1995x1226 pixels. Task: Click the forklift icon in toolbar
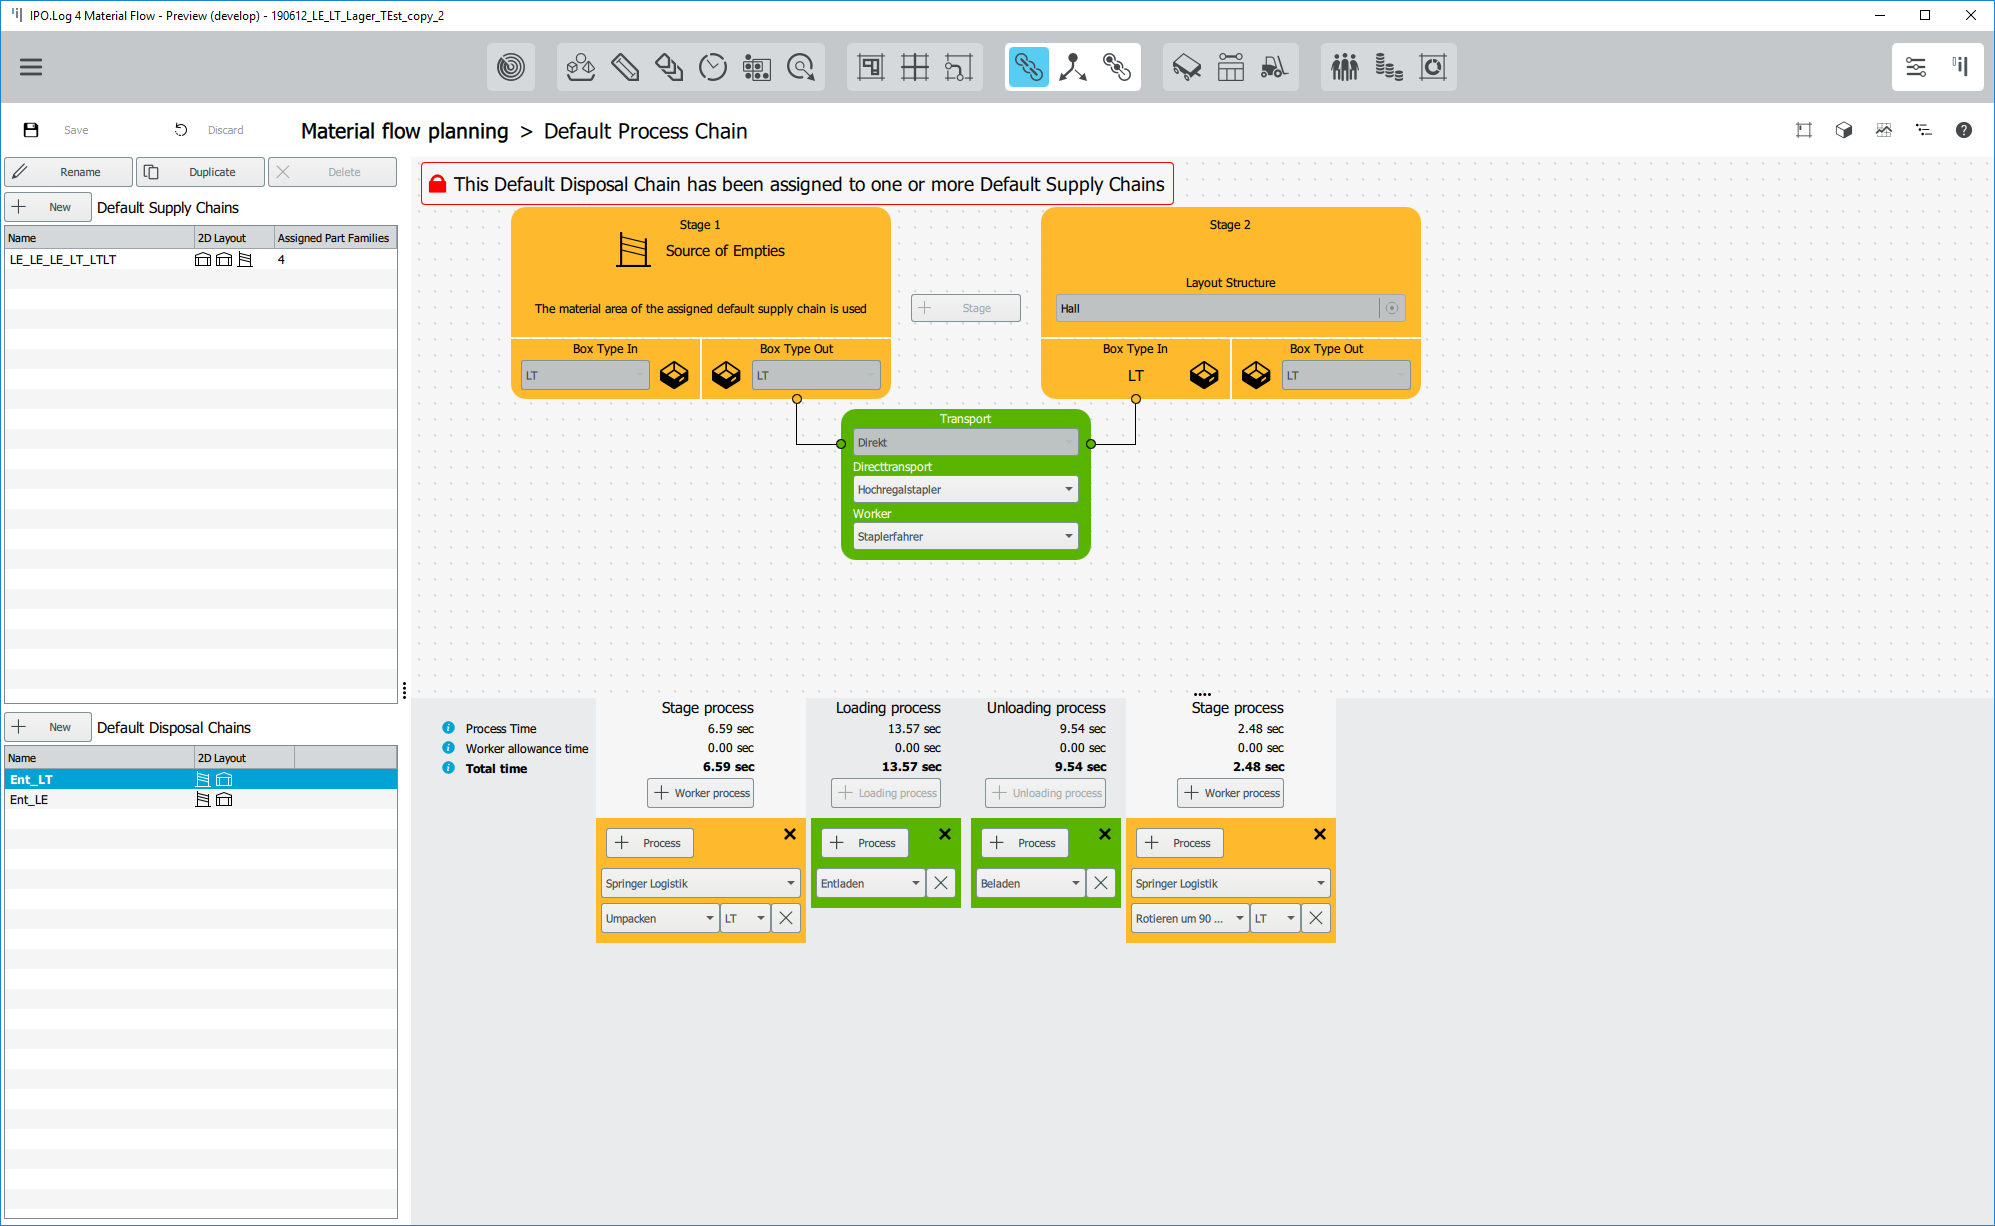coord(1274,67)
